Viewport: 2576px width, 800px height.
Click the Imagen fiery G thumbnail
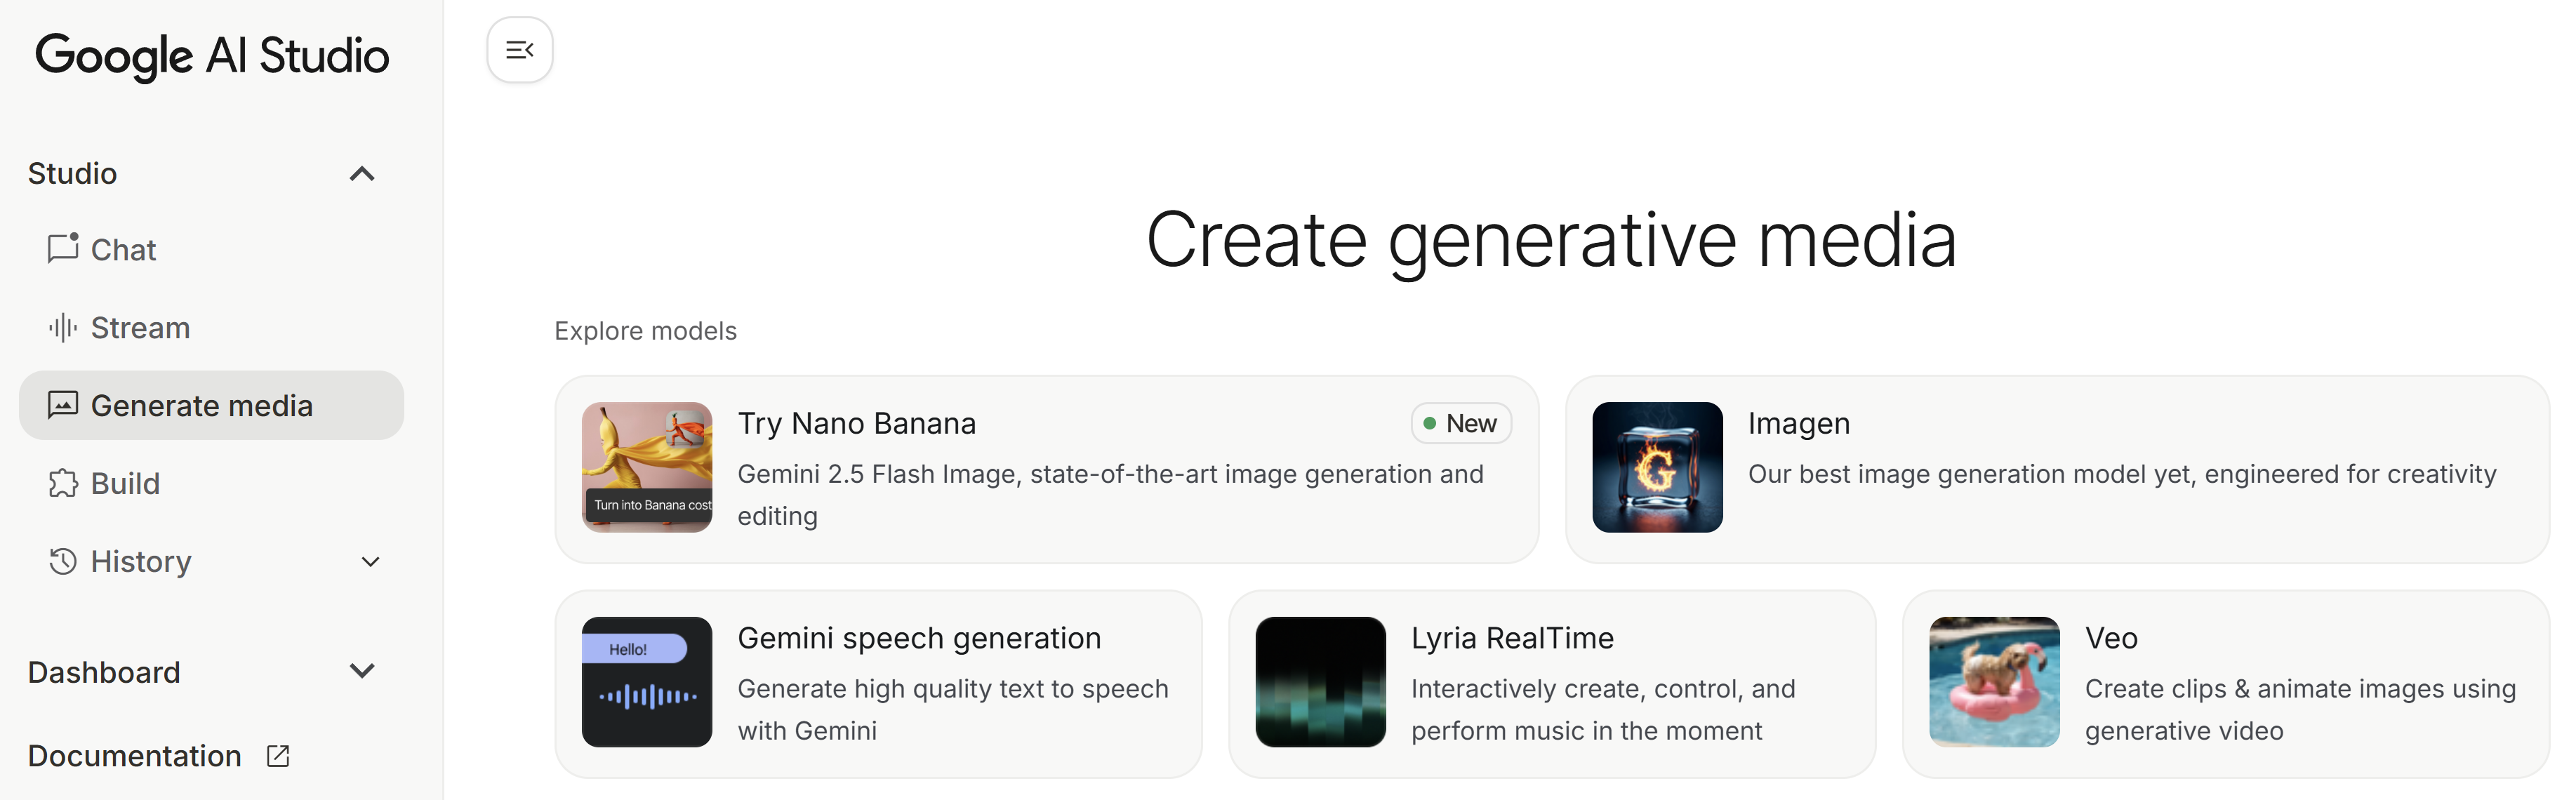tap(1657, 467)
